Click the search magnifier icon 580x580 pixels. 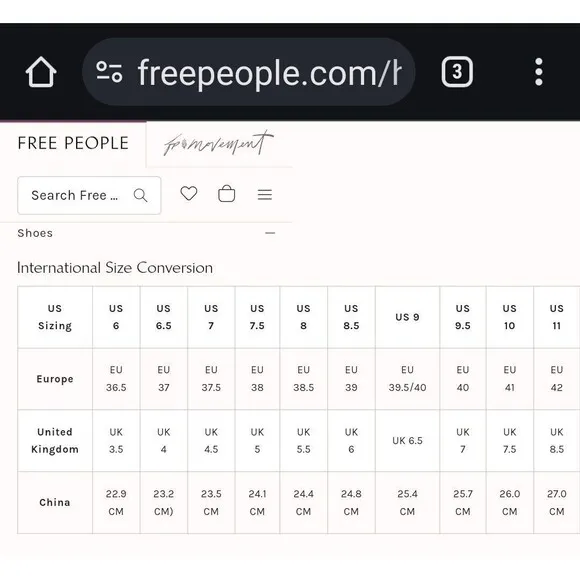tap(141, 195)
